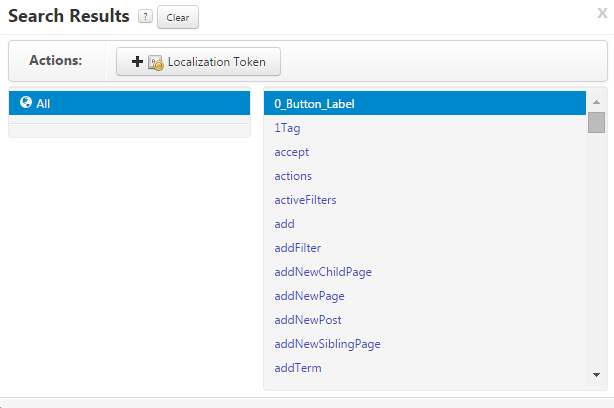
Task: Close the Search Results dialog
Action: [602, 13]
